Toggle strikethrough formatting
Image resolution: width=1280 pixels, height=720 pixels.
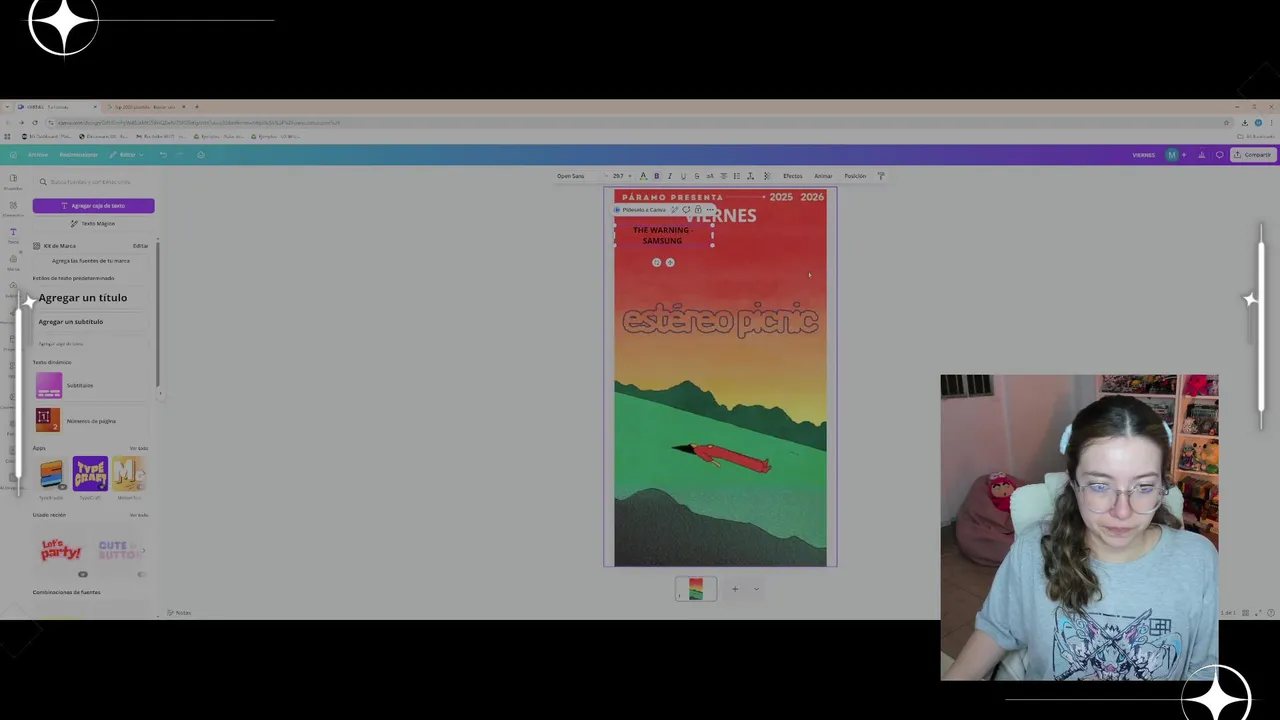696,176
